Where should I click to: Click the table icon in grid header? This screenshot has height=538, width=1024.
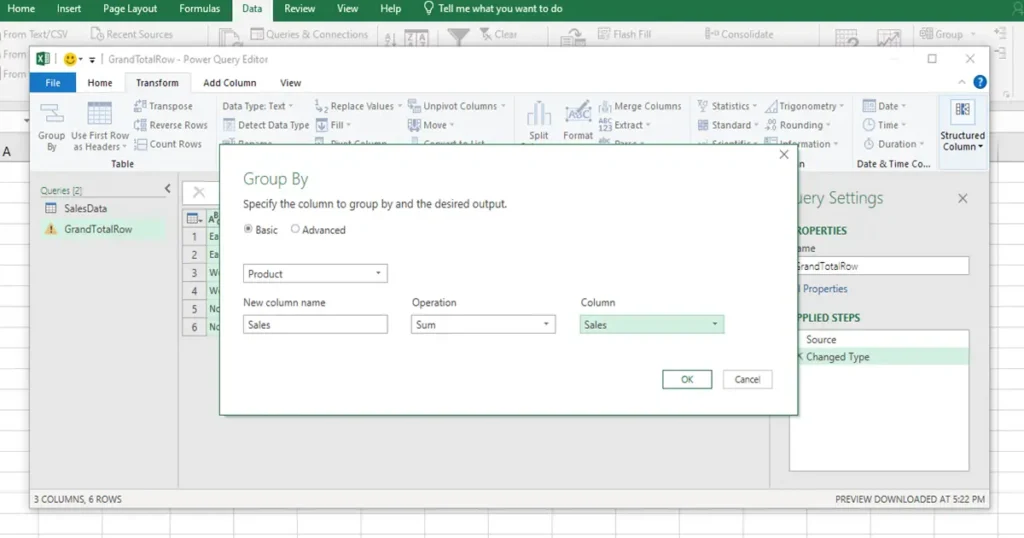point(194,219)
